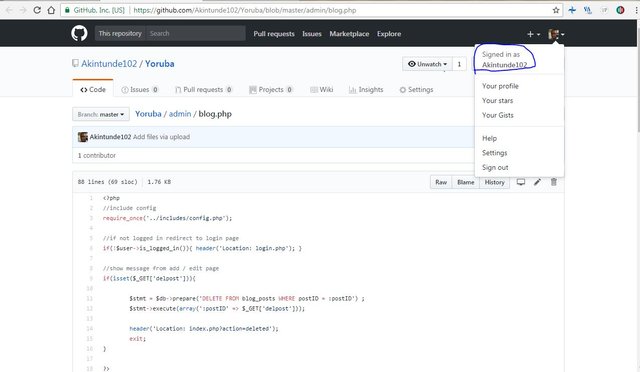Click the browser forward arrow
The width and height of the screenshot is (640, 372).
23,10
